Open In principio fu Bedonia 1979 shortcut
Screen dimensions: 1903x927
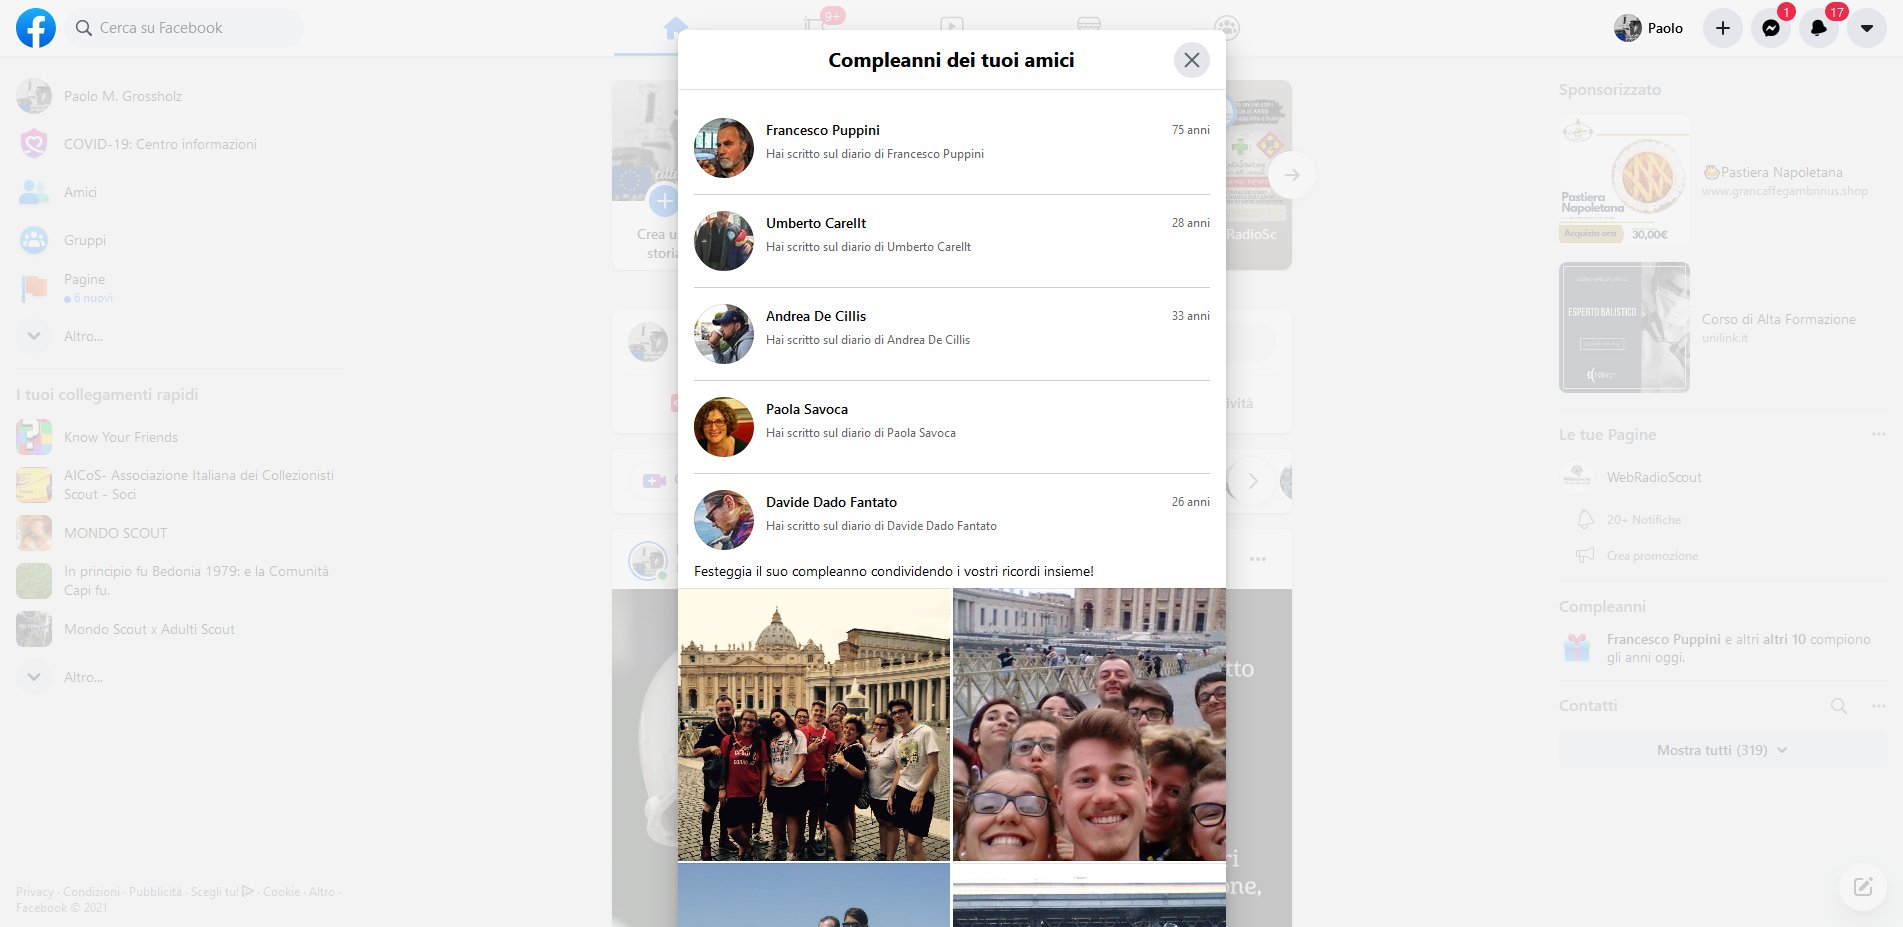click(x=180, y=581)
